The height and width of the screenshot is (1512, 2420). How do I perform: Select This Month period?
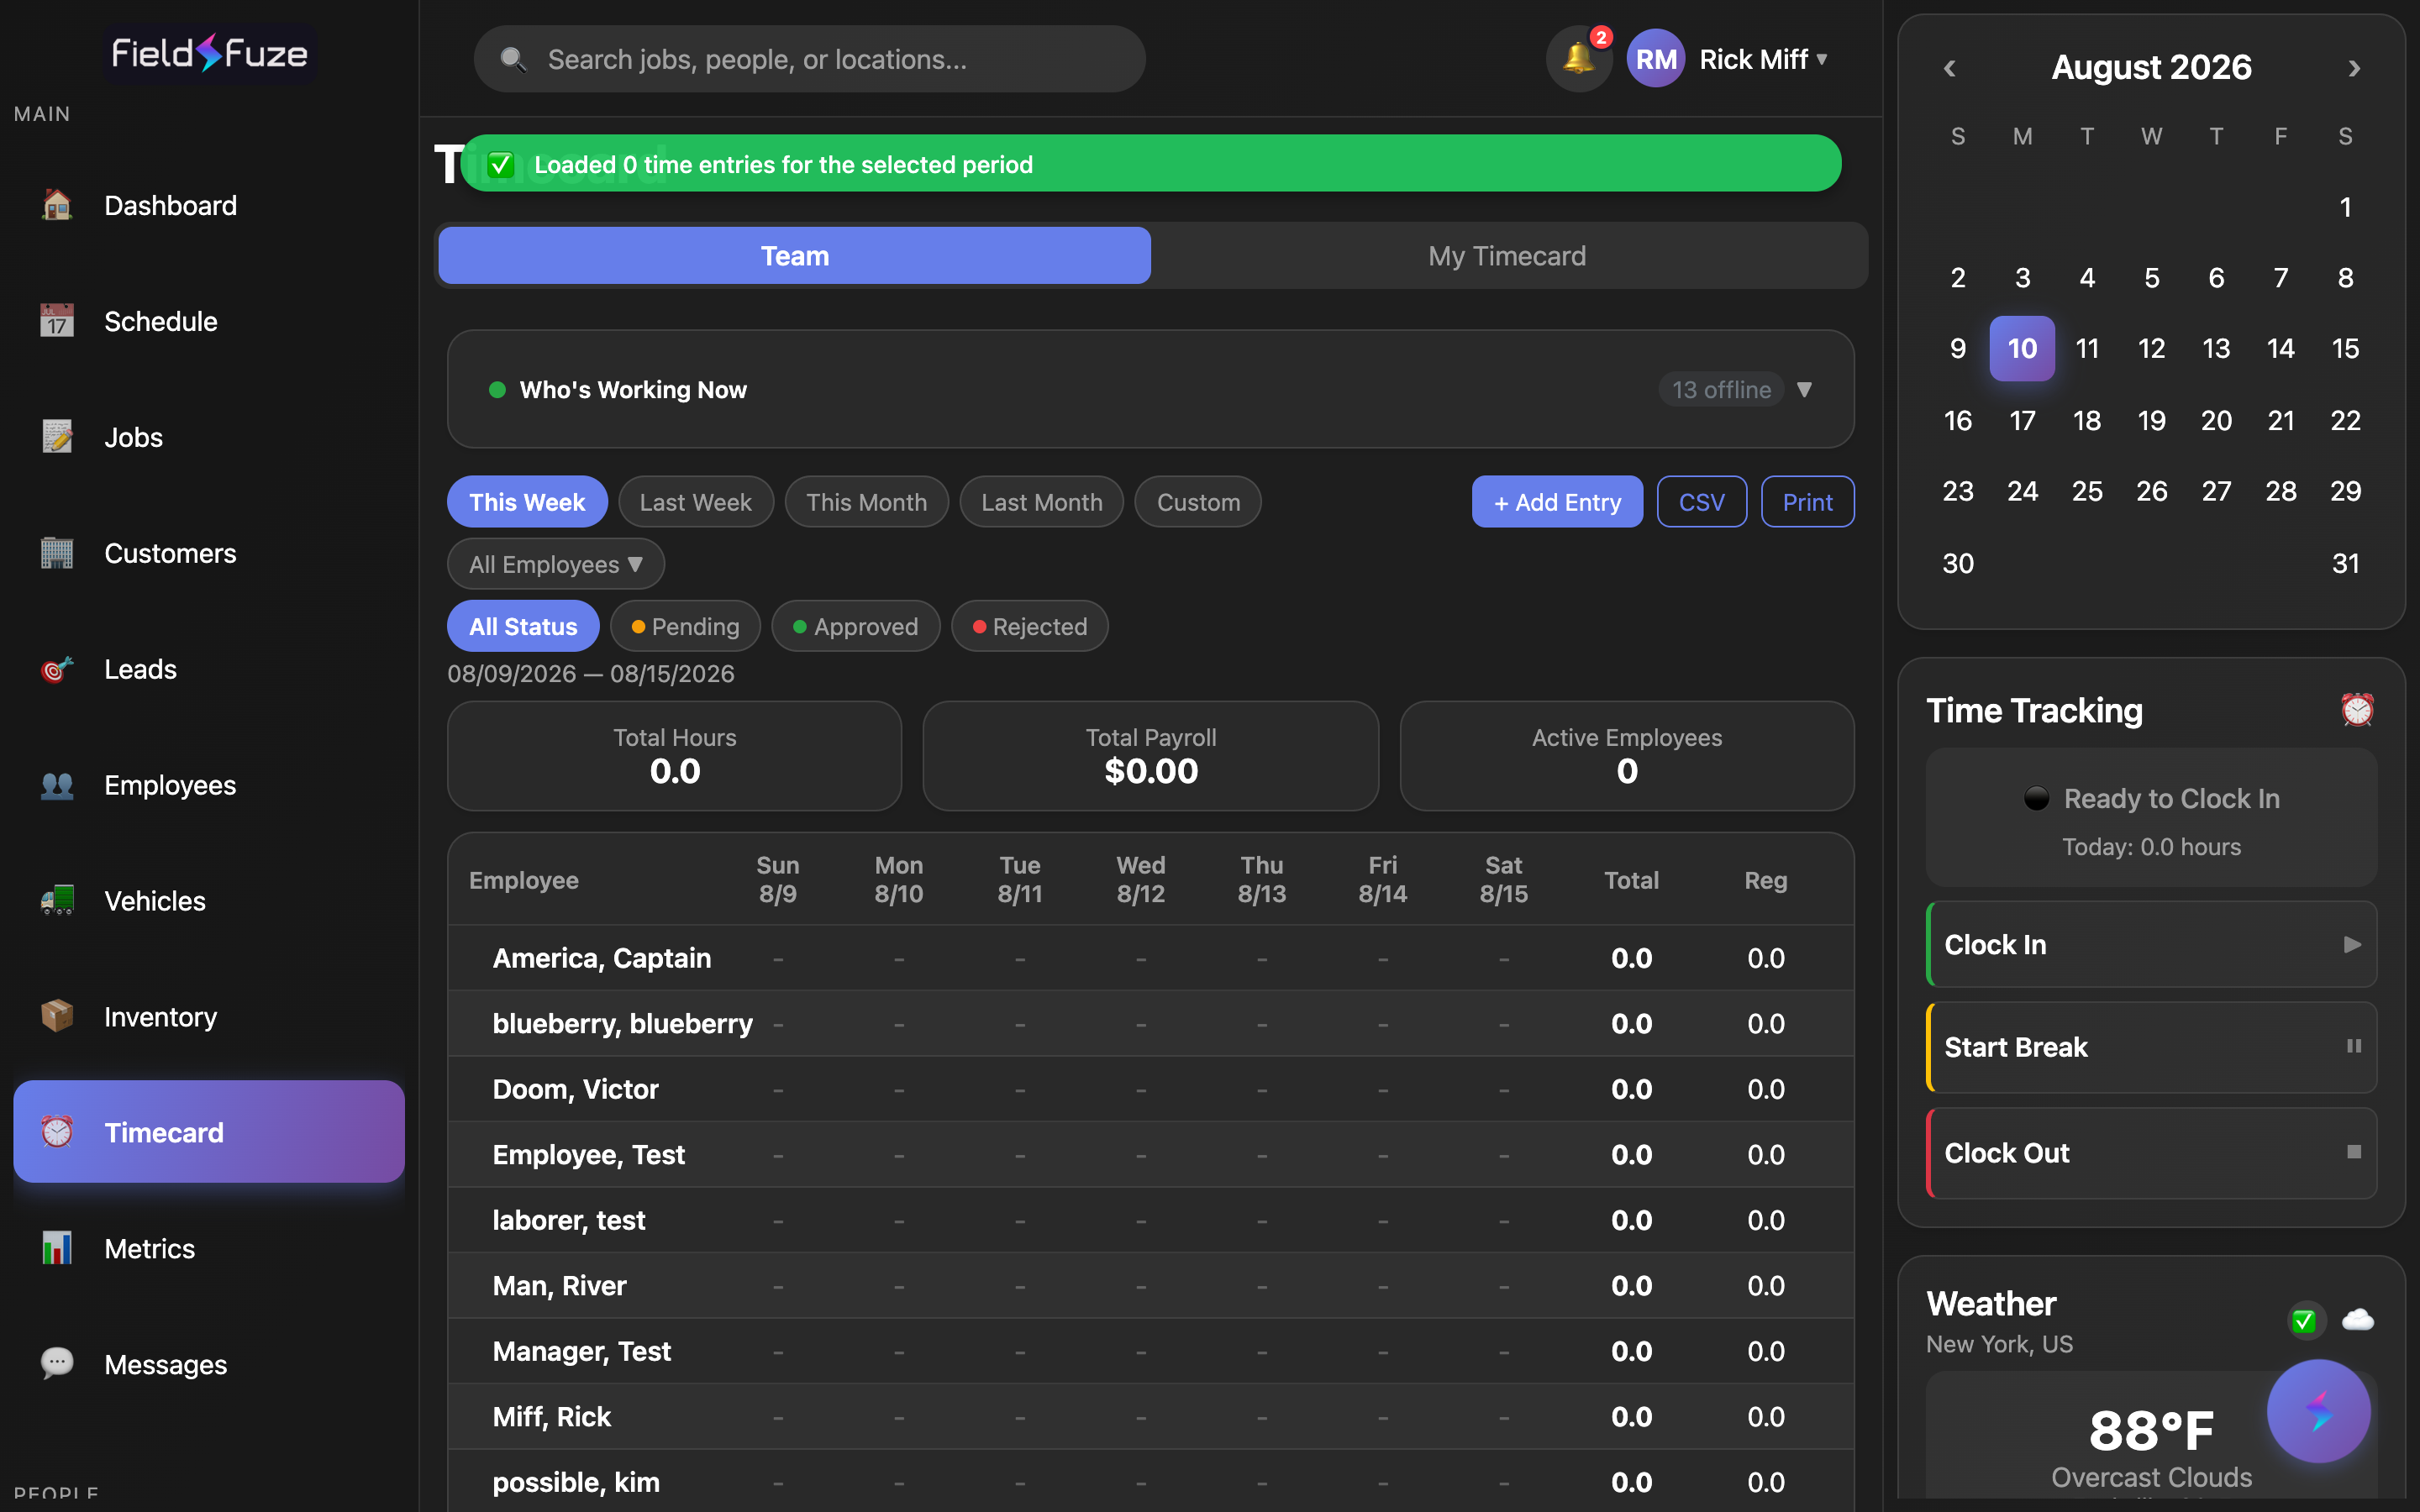click(x=867, y=502)
